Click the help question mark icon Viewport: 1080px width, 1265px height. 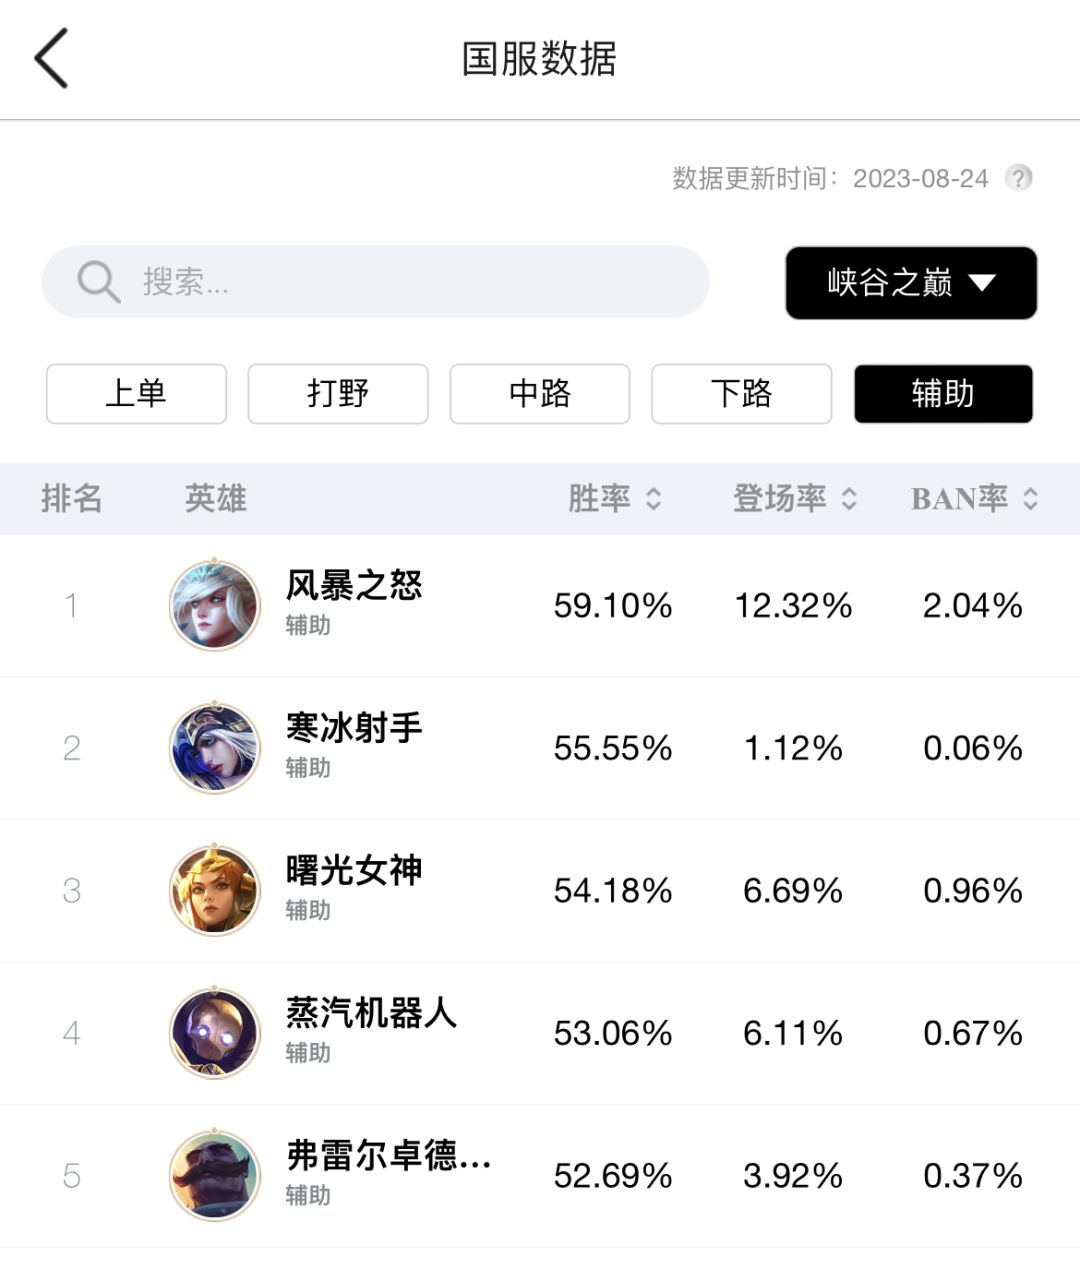(1018, 178)
